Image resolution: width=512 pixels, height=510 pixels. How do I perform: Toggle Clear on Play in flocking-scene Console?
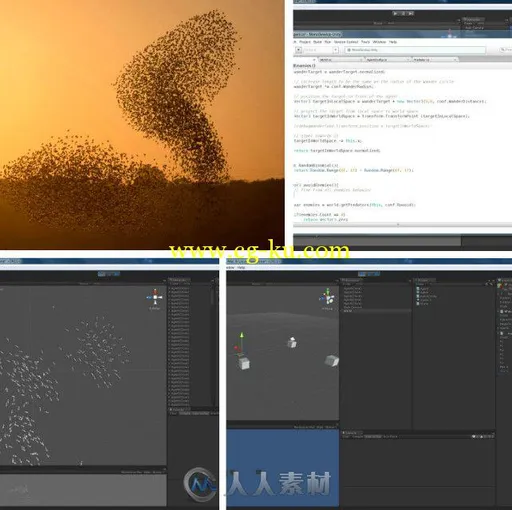click(200, 413)
